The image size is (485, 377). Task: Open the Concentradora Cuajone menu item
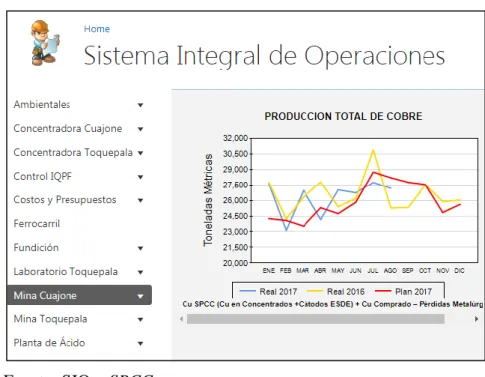[x=68, y=129]
